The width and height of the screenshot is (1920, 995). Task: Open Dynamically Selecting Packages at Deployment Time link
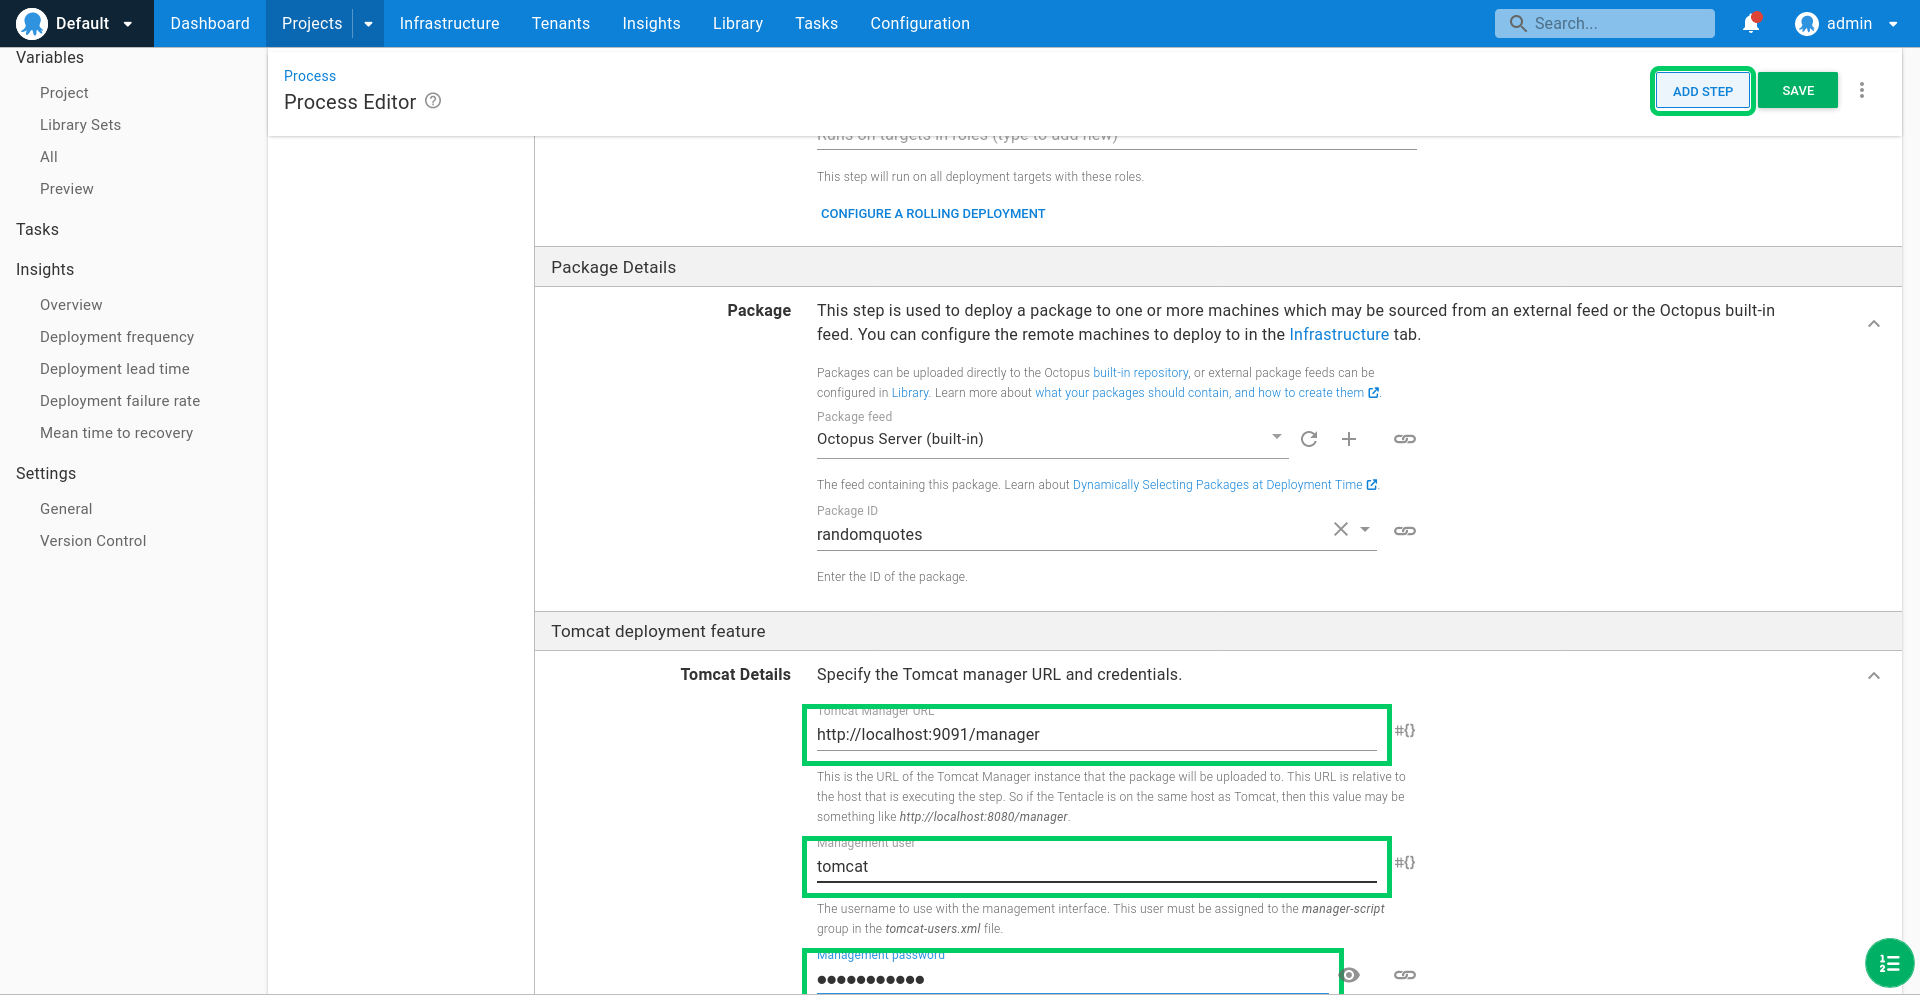point(1224,485)
